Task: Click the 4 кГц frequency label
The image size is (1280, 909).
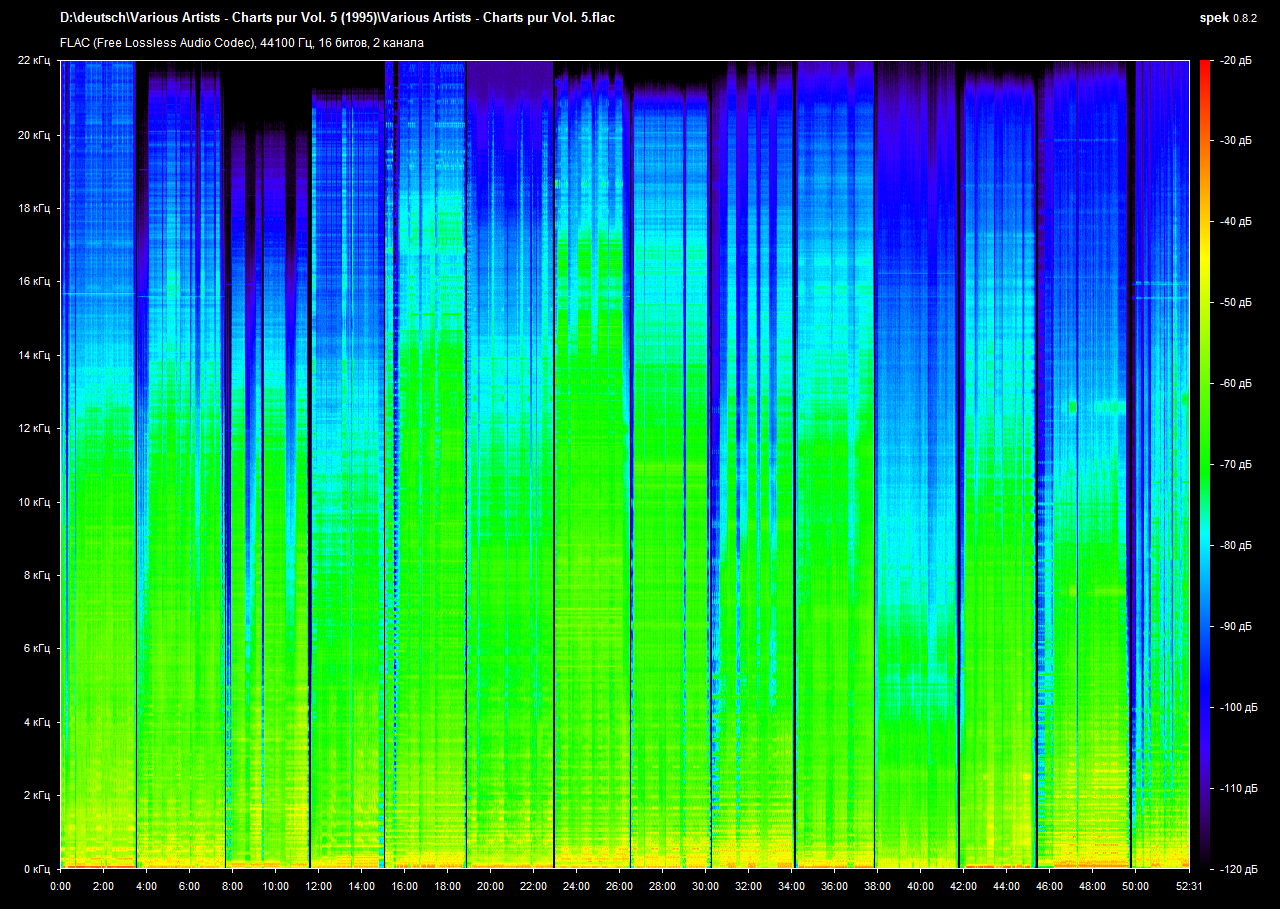Action: click(x=36, y=722)
